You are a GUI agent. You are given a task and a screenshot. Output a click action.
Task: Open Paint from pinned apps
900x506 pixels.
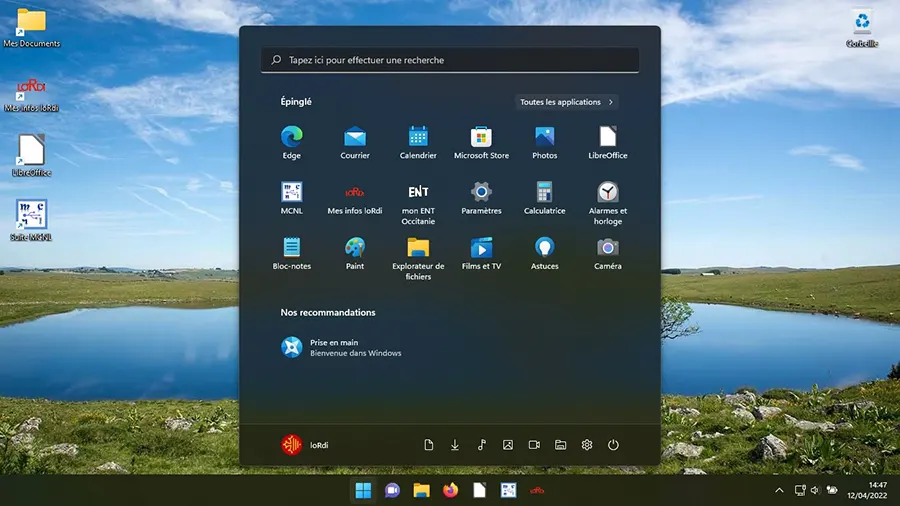tap(355, 247)
